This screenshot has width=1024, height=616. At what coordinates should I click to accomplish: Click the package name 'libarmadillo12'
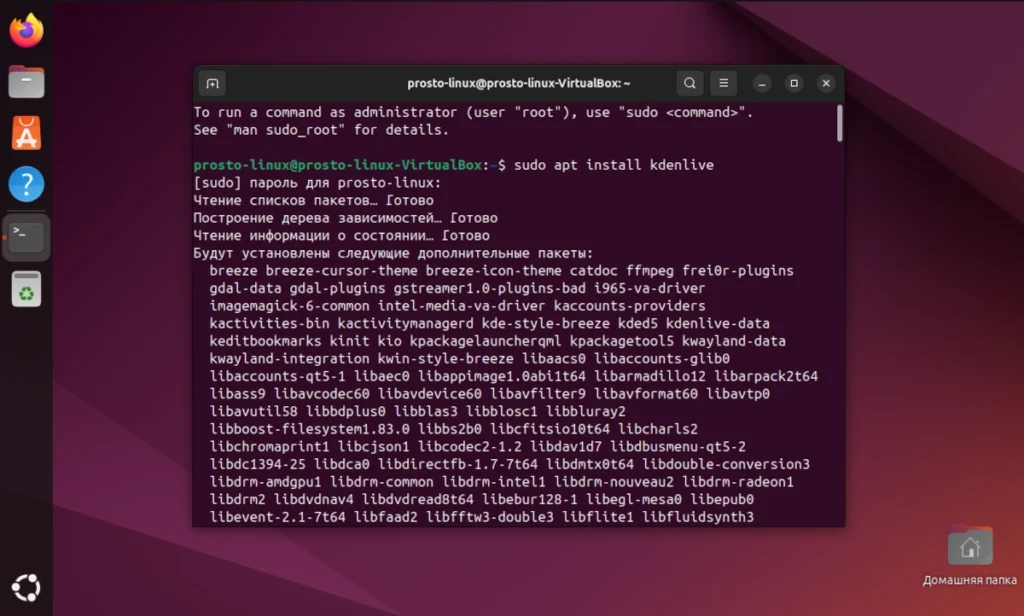coord(650,377)
